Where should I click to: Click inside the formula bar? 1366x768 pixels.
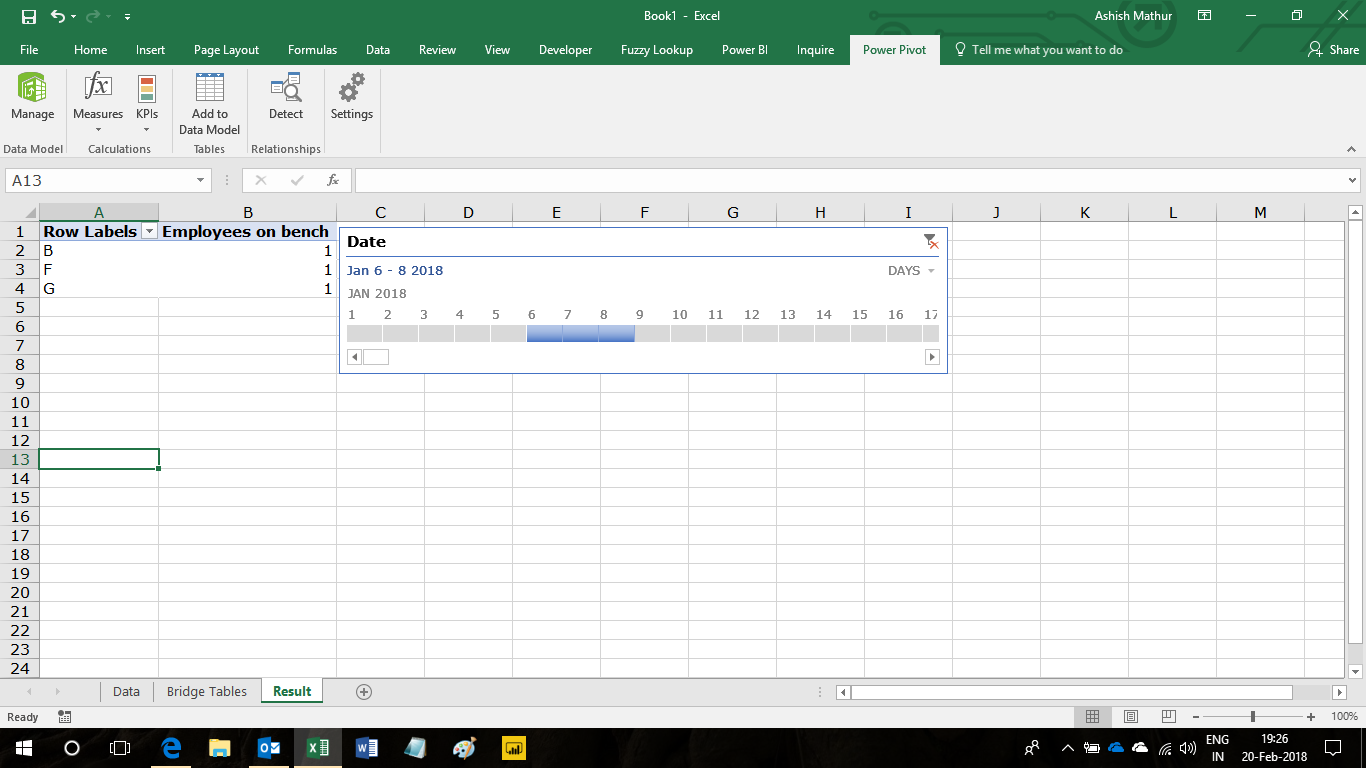pyautogui.click(x=850, y=180)
